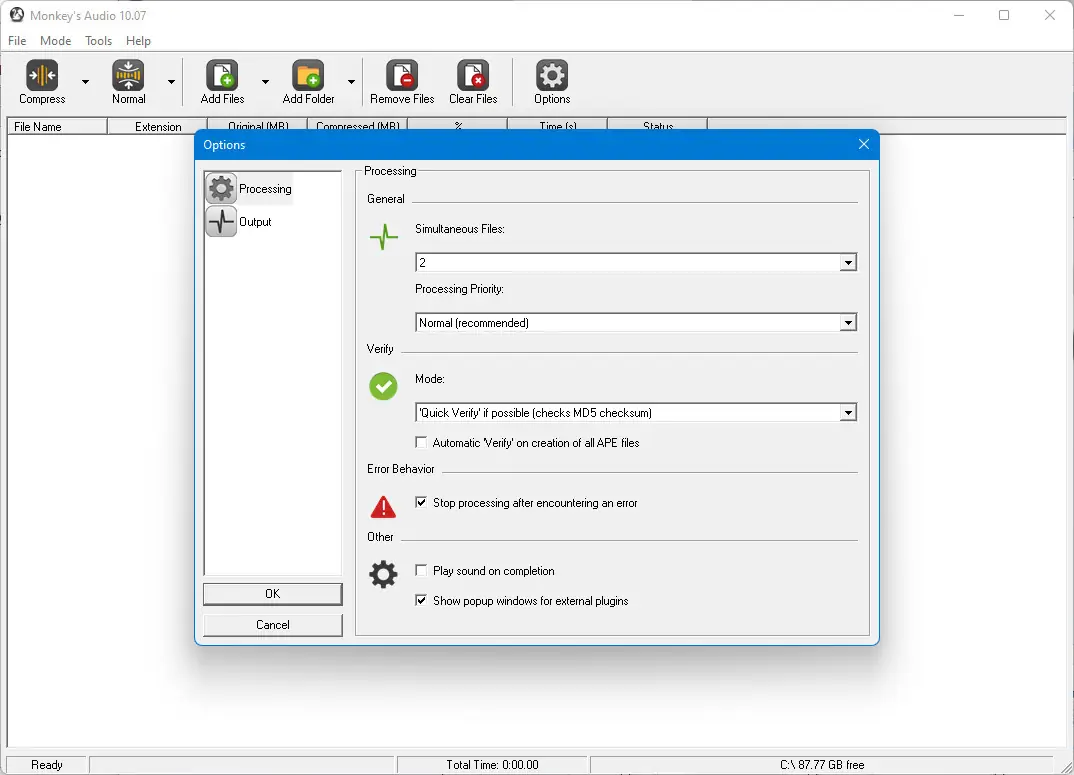
Task: Expand the Add Files dropdown arrow
Action: click(x=265, y=82)
